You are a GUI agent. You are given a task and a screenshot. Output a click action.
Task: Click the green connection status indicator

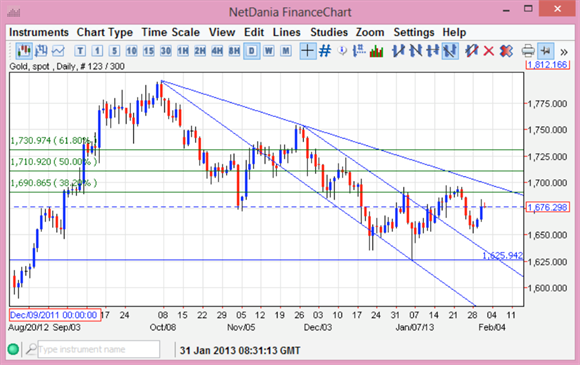pyautogui.click(x=13, y=349)
